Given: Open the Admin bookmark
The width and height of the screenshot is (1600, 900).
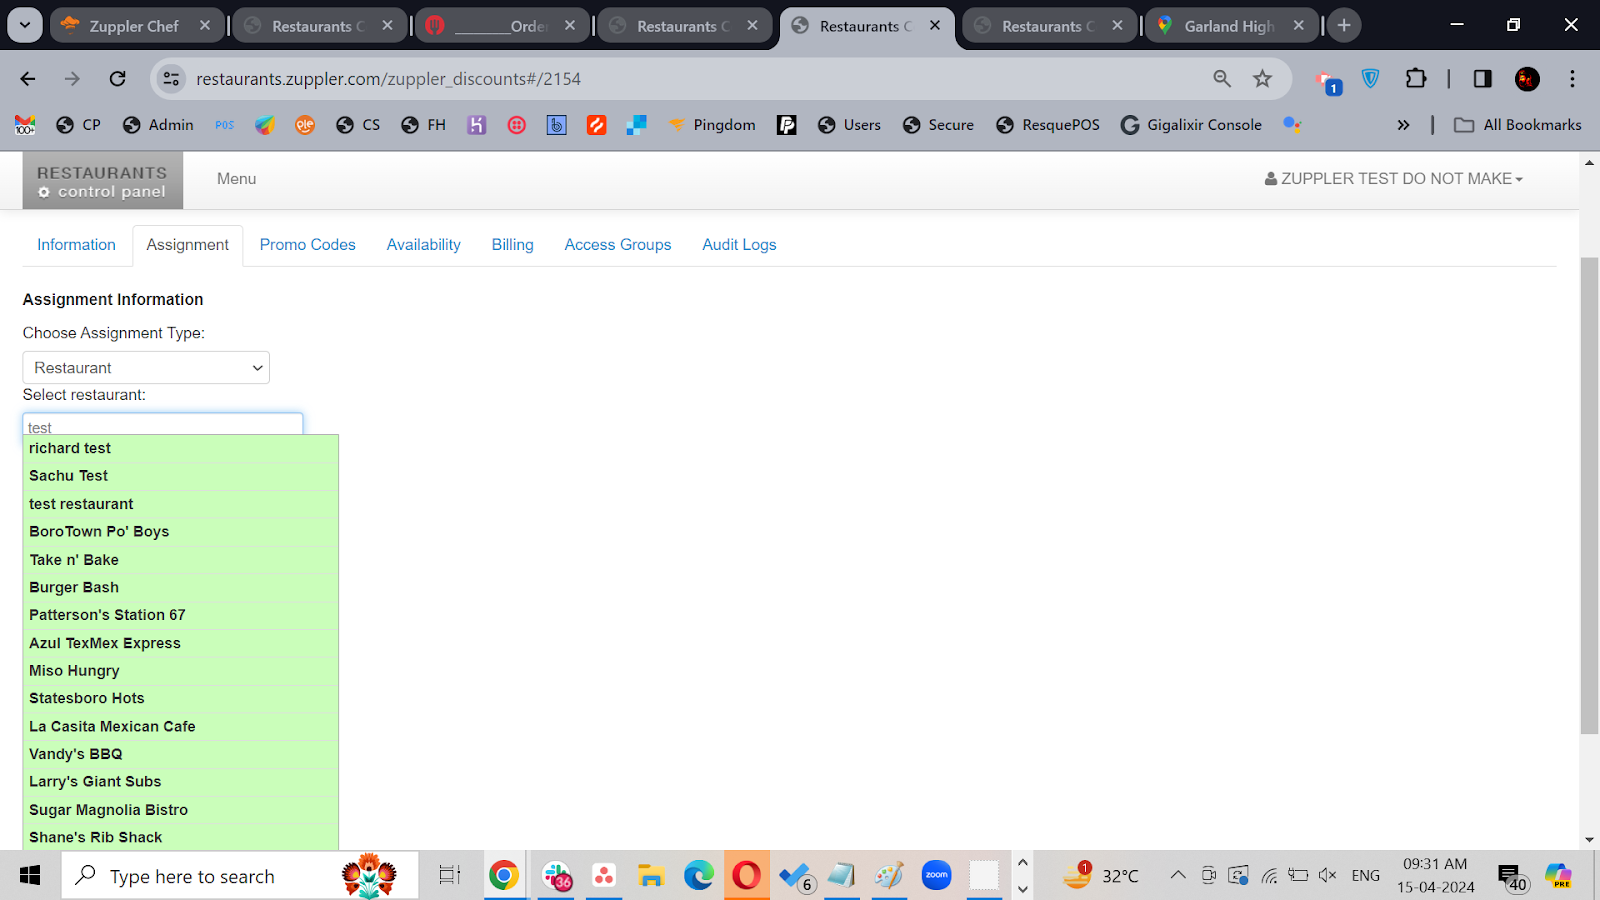Looking at the screenshot, I should [158, 125].
